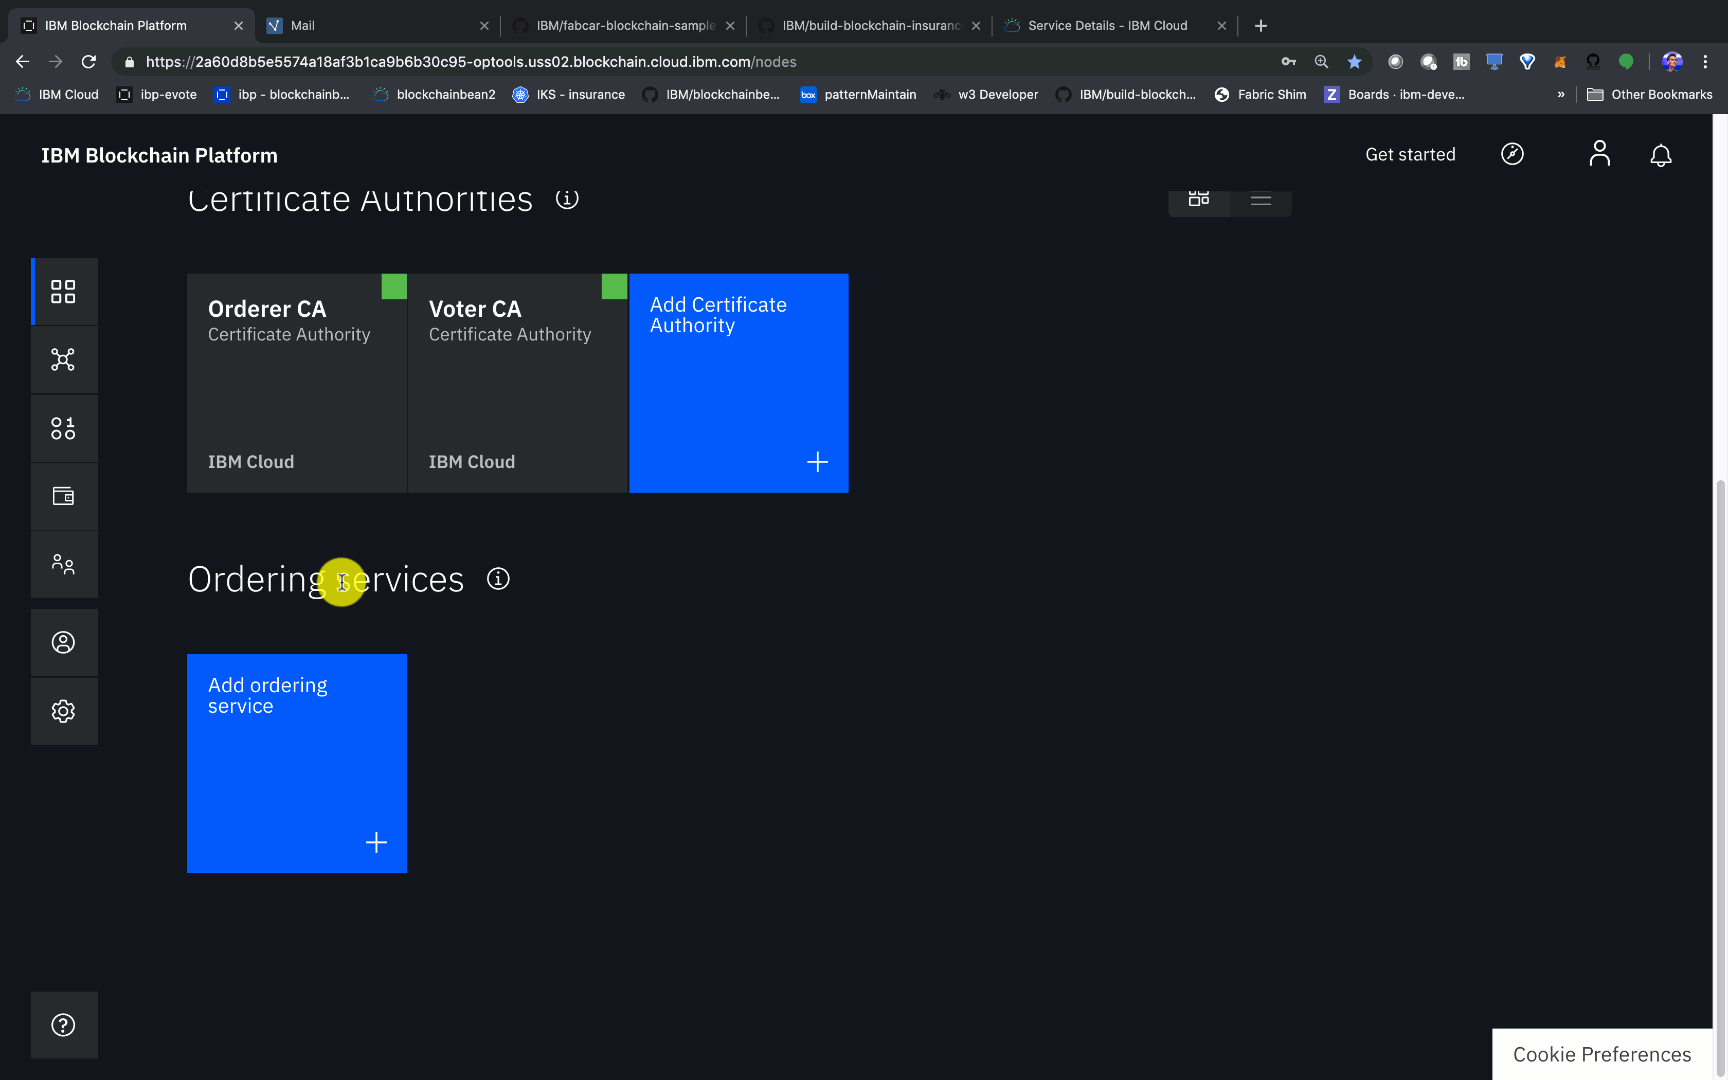
Task: Open the Organizations people icon in sidebar
Action: tap(63, 564)
